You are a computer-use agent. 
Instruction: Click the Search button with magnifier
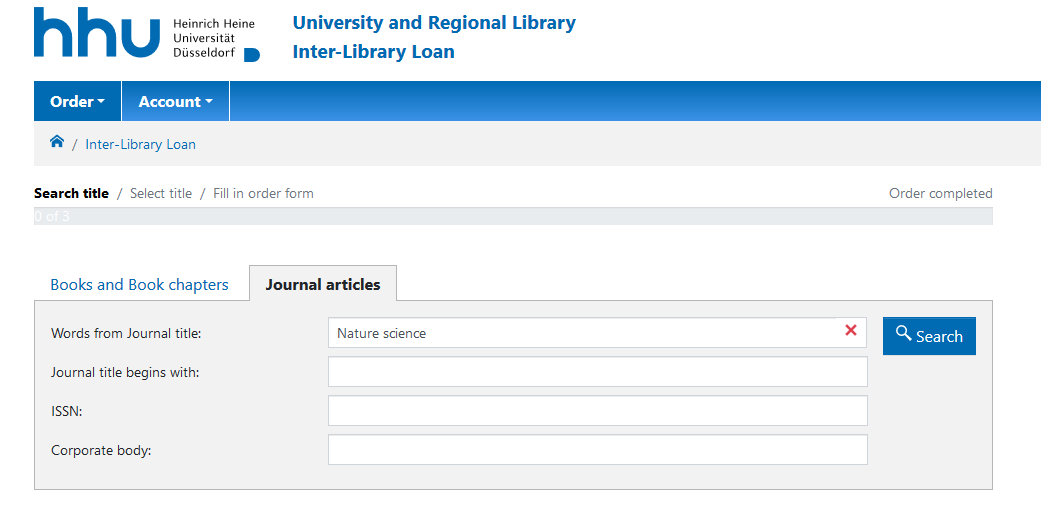tap(928, 336)
